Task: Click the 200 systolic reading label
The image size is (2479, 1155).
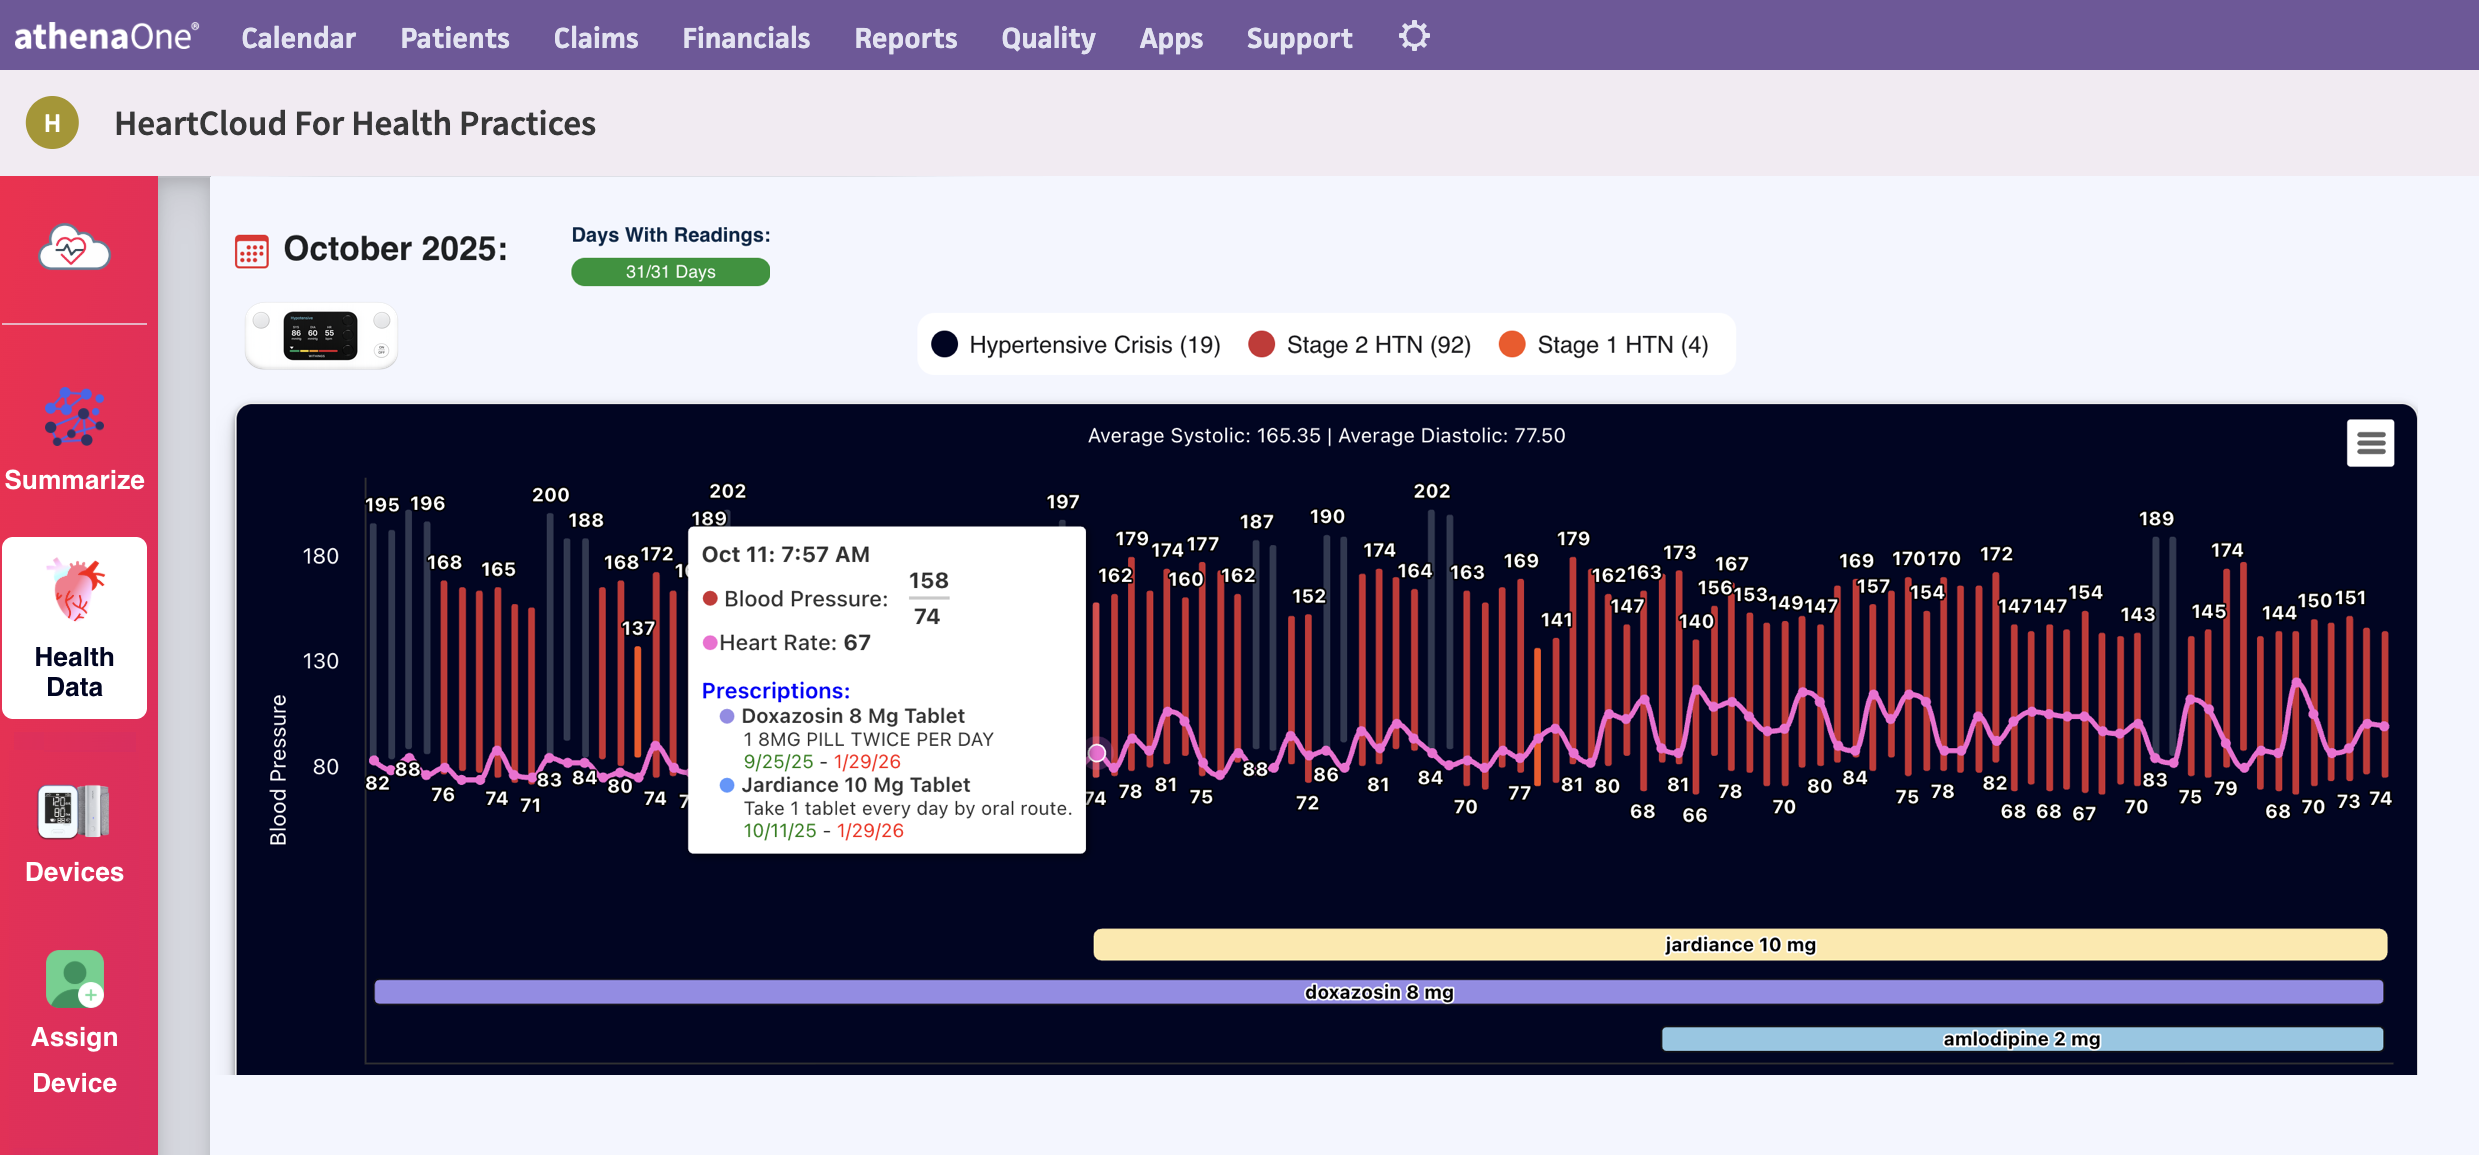Action: 550,494
